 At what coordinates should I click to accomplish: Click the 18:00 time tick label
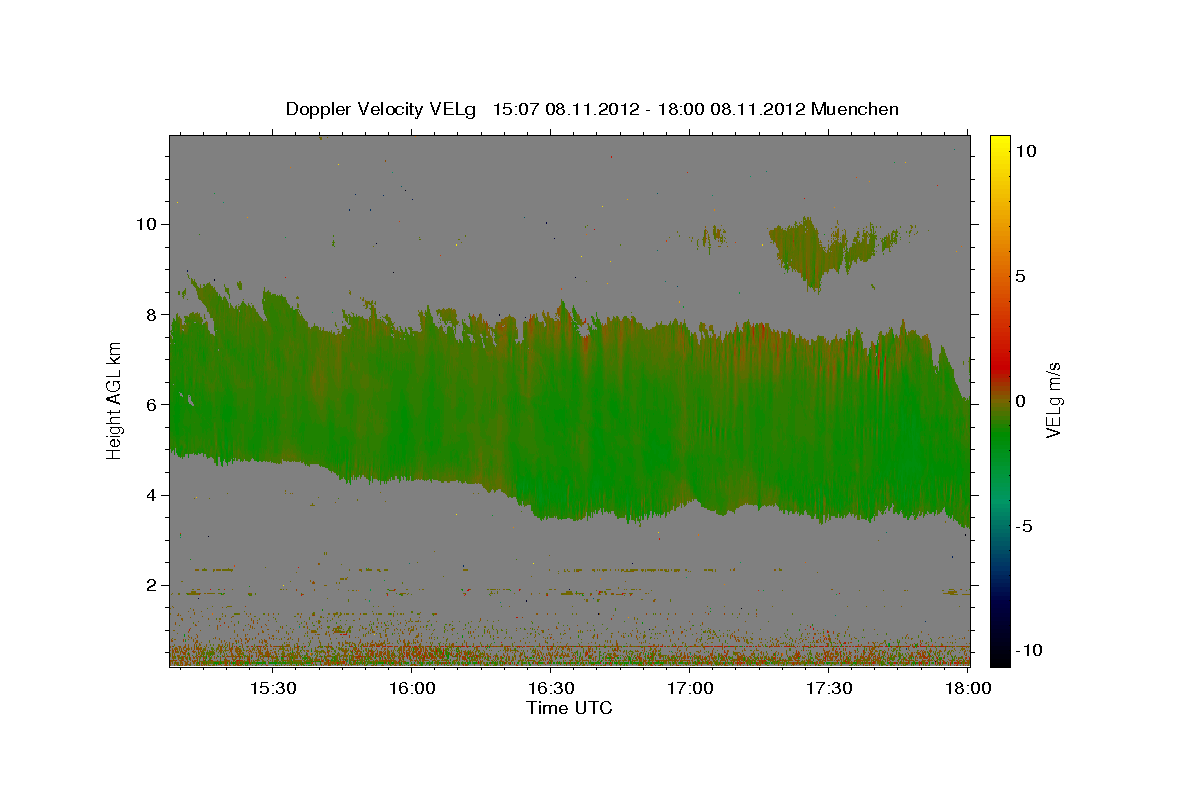click(967, 688)
